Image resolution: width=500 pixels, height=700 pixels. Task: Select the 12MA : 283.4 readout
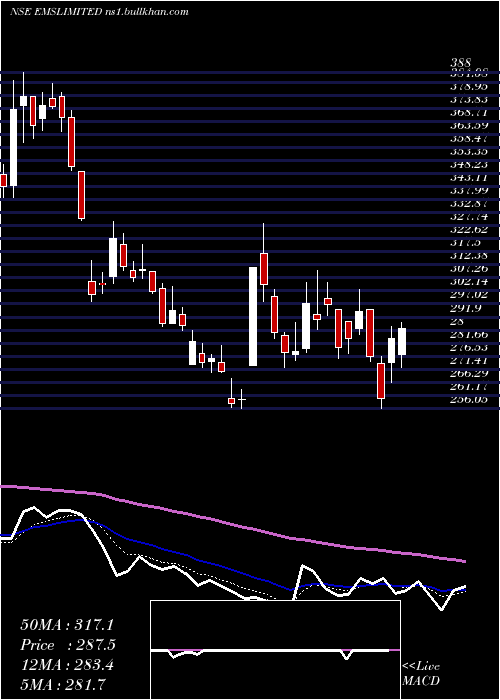(x=67, y=665)
